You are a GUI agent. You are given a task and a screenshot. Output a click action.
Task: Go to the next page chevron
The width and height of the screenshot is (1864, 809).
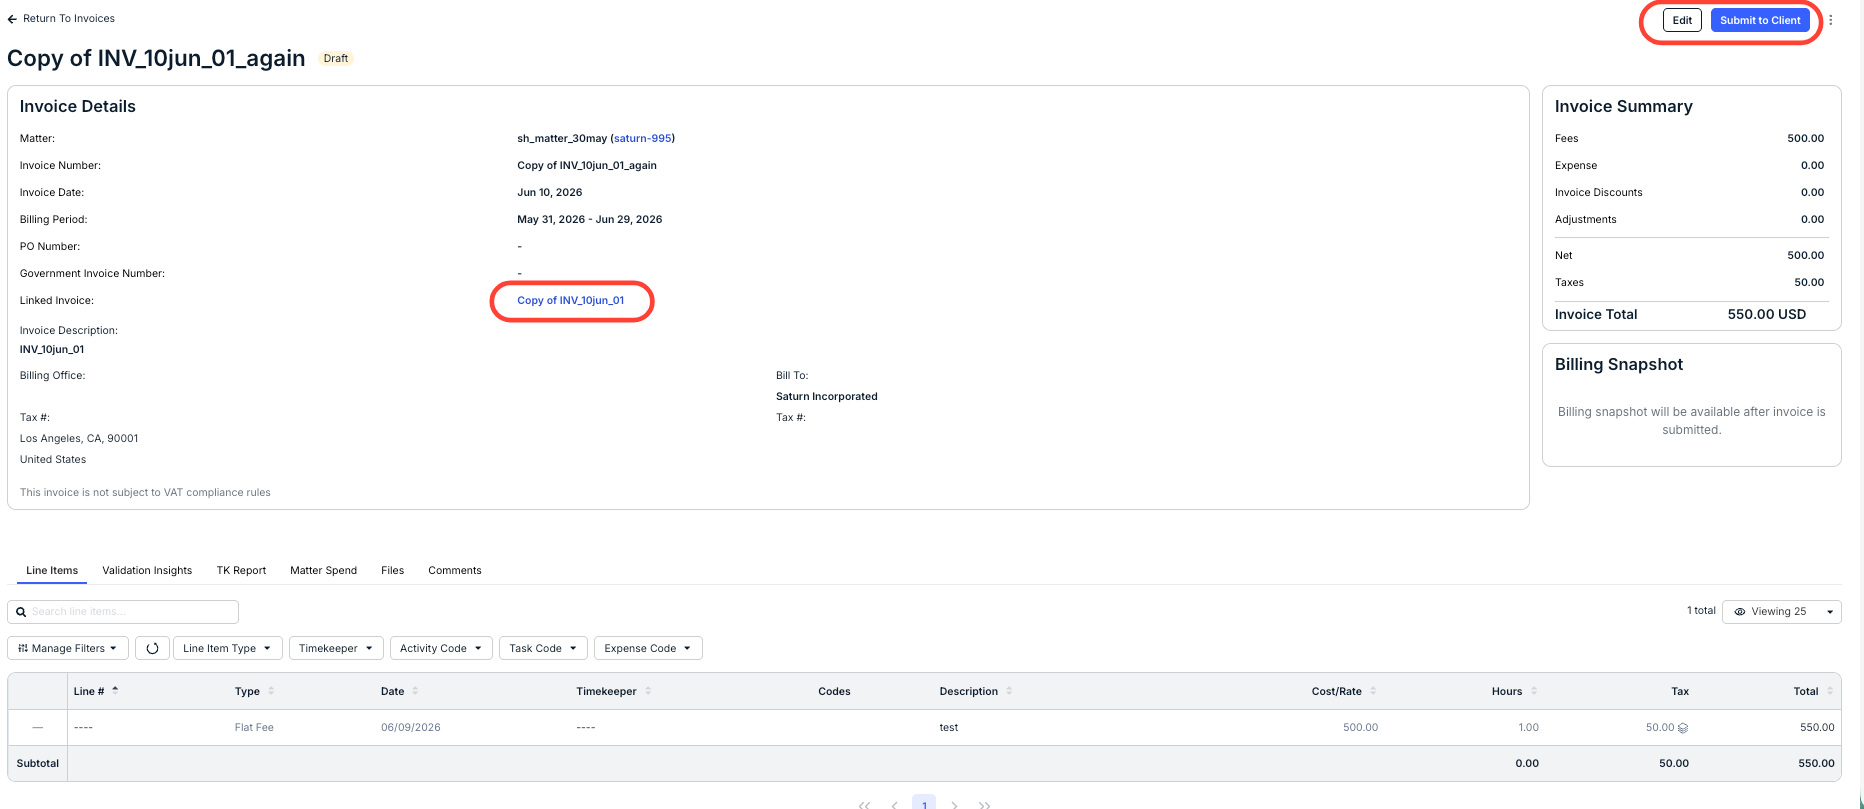tap(954, 804)
